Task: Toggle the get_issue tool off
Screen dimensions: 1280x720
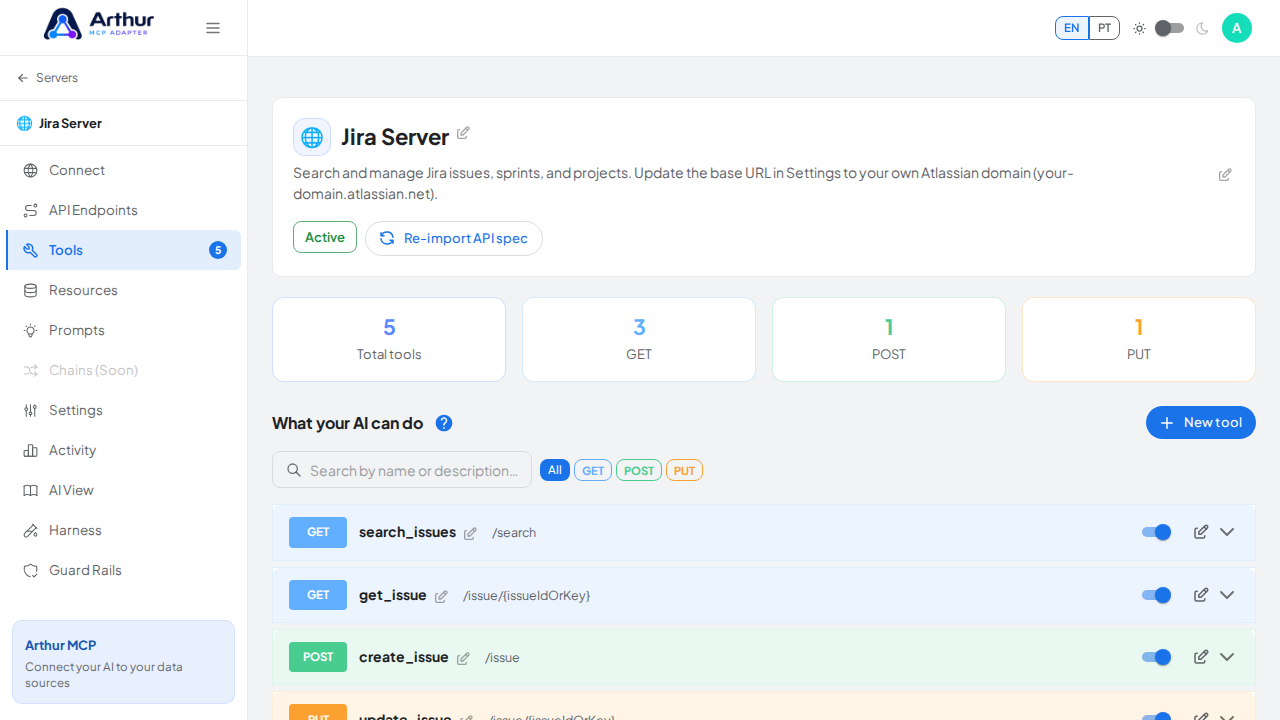Action: (x=1157, y=595)
